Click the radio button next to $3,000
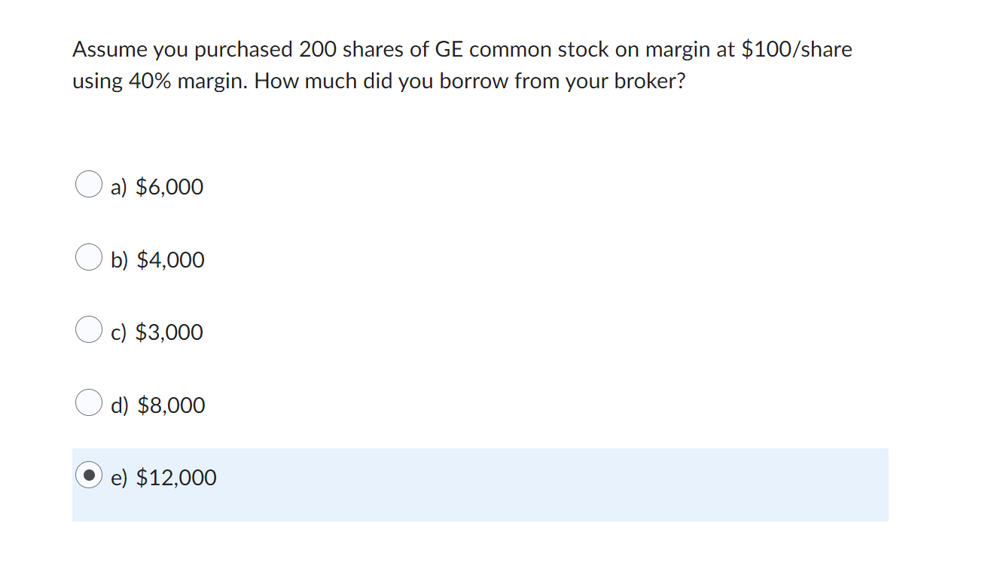The width and height of the screenshot is (991, 585). point(88,329)
